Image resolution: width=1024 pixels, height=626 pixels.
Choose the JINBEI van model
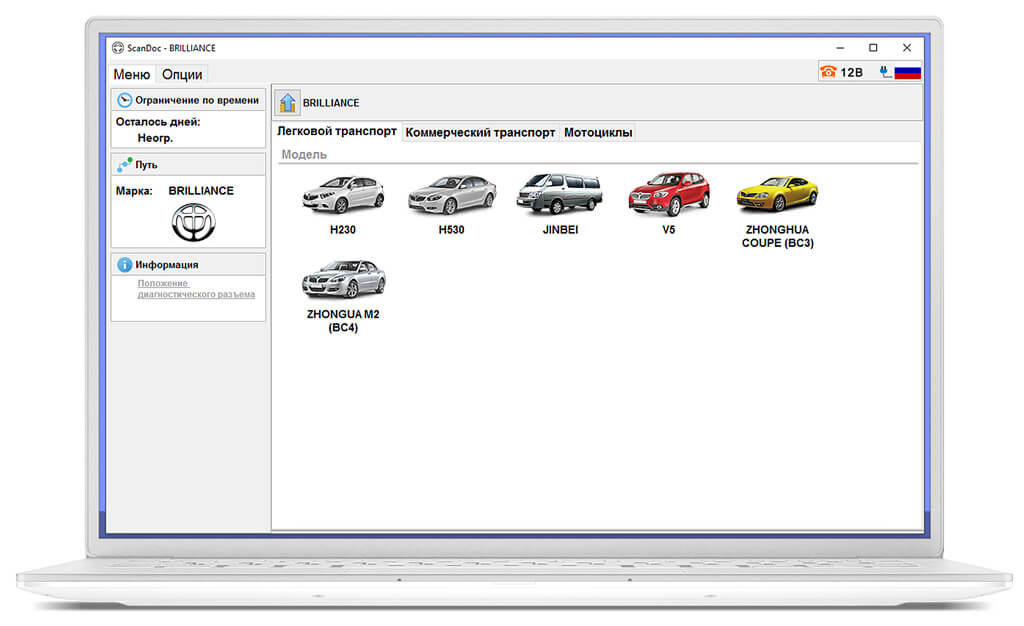pyautogui.click(x=560, y=204)
